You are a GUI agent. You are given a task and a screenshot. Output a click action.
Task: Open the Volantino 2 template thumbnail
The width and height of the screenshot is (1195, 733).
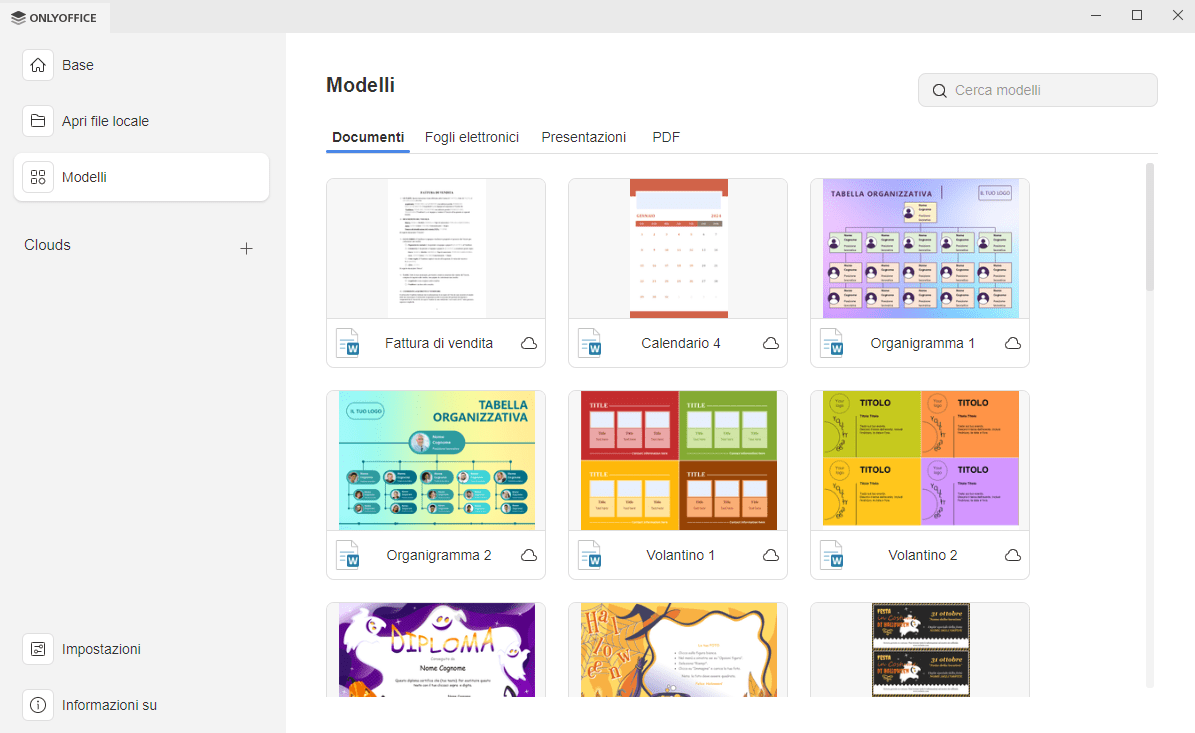920,460
